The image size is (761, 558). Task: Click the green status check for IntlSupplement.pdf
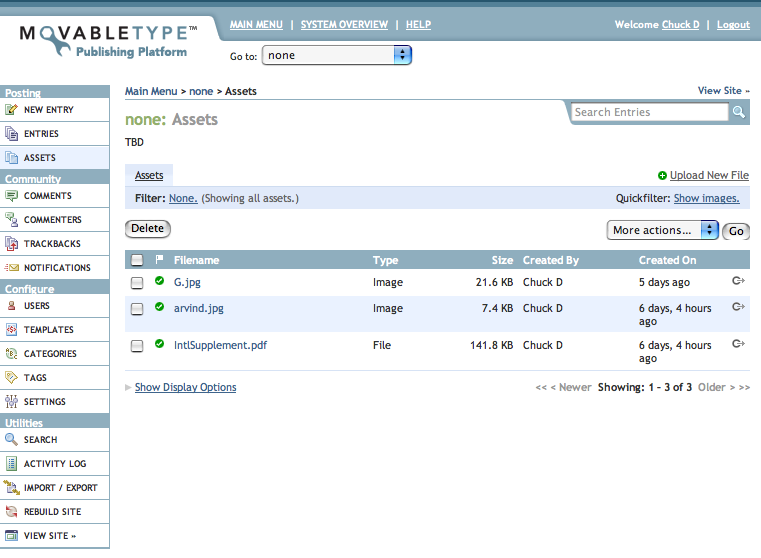159,344
